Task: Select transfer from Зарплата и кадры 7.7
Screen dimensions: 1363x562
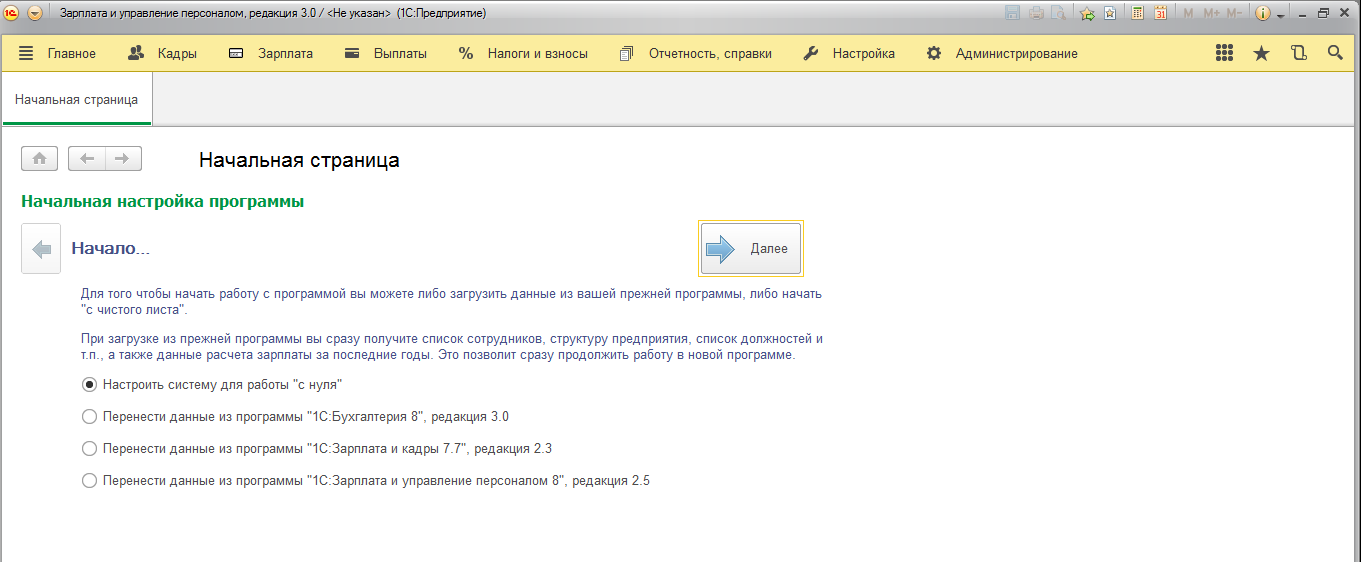Action: [317, 449]
